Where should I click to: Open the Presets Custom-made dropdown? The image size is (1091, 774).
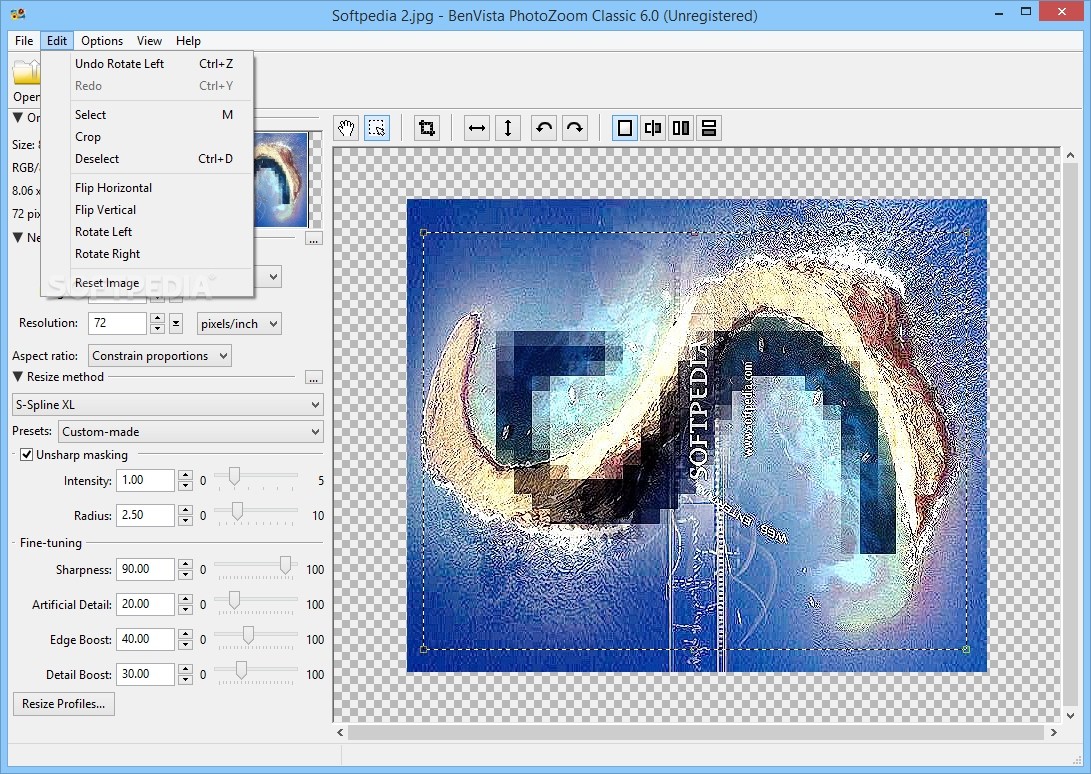[x=191, y=432]
